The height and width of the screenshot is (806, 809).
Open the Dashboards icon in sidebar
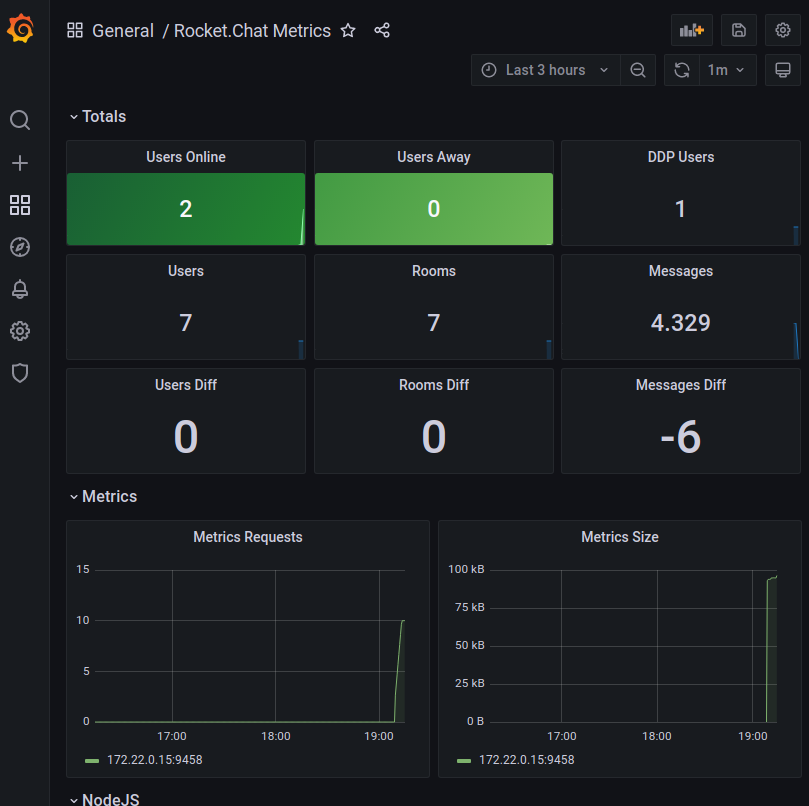click(x=20, y=205)
